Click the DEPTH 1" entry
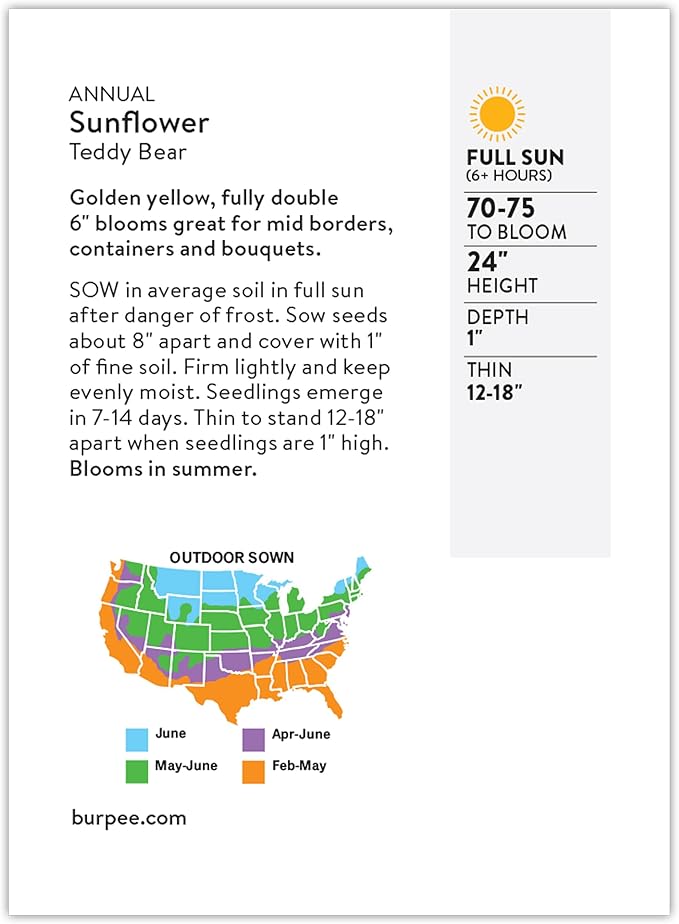 (x=497, y=328)
